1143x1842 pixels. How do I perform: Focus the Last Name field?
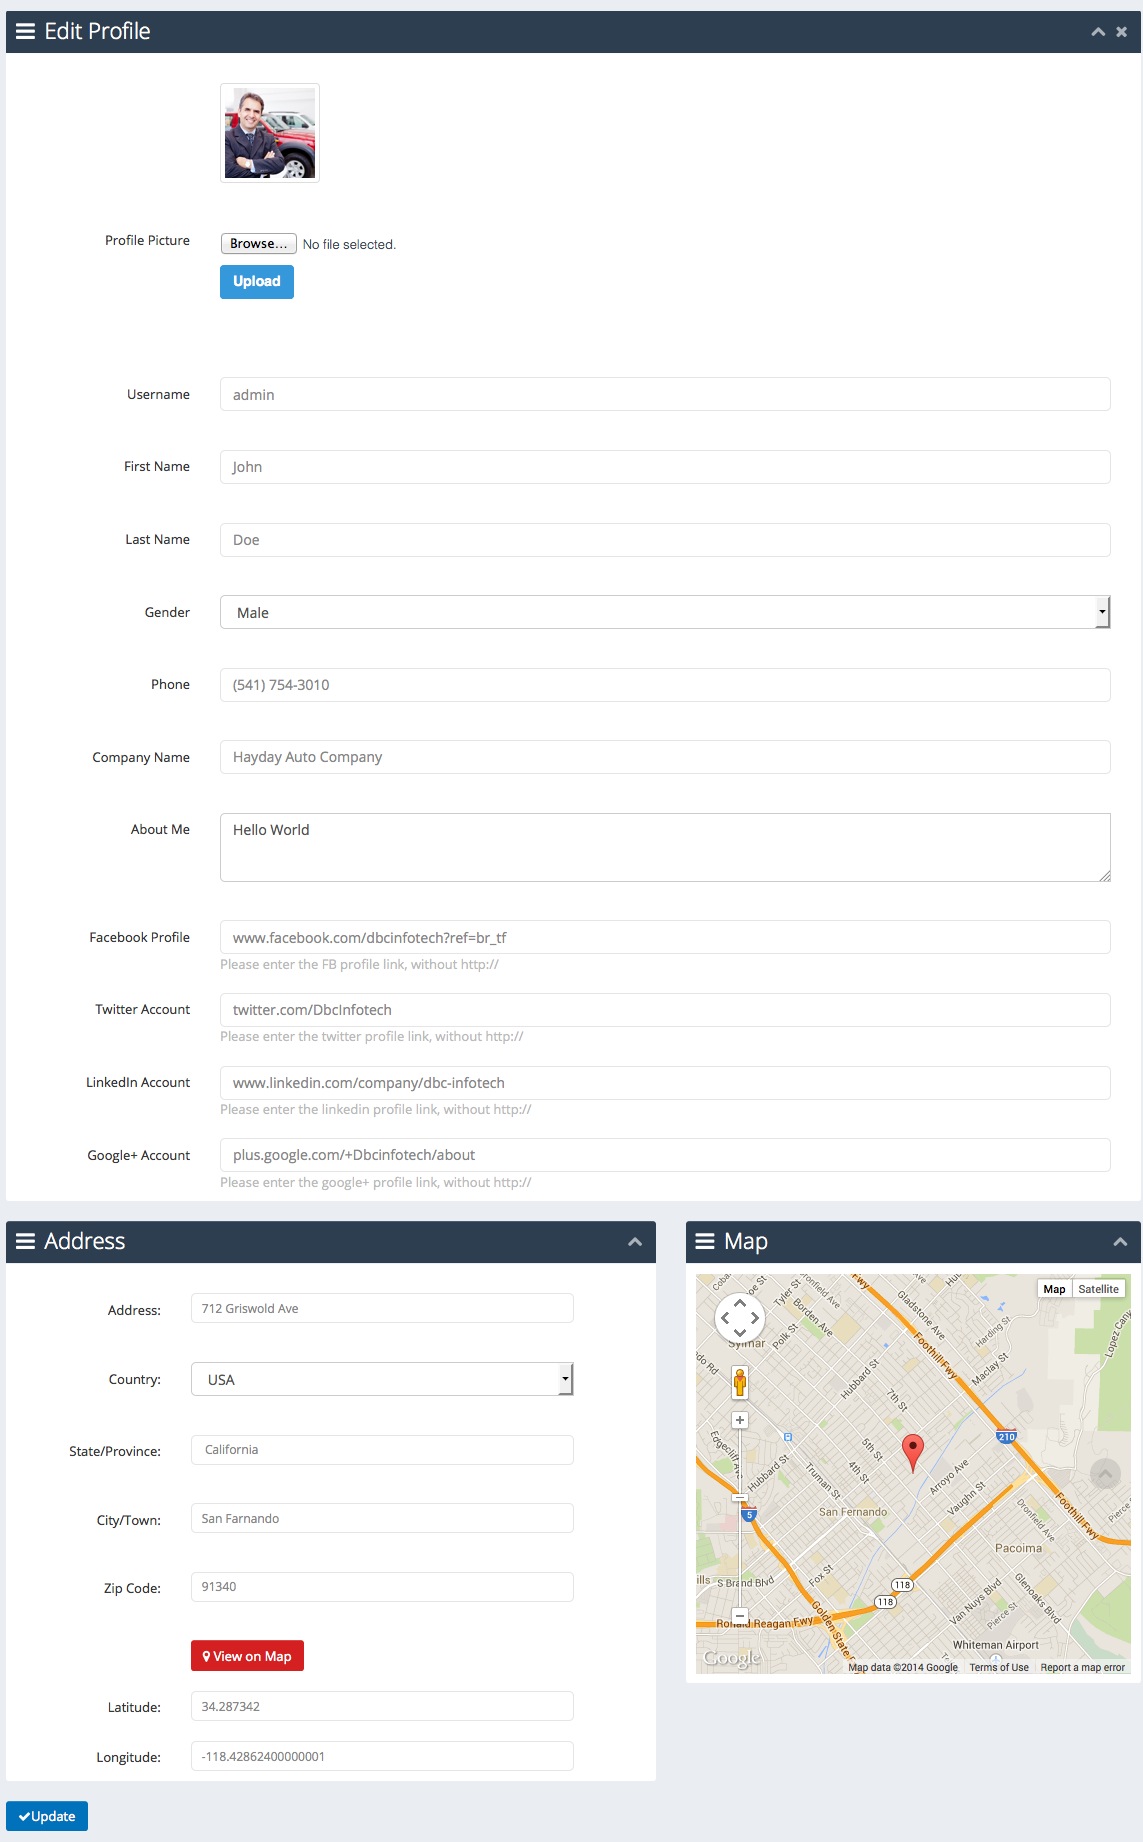tap(665, 540)
